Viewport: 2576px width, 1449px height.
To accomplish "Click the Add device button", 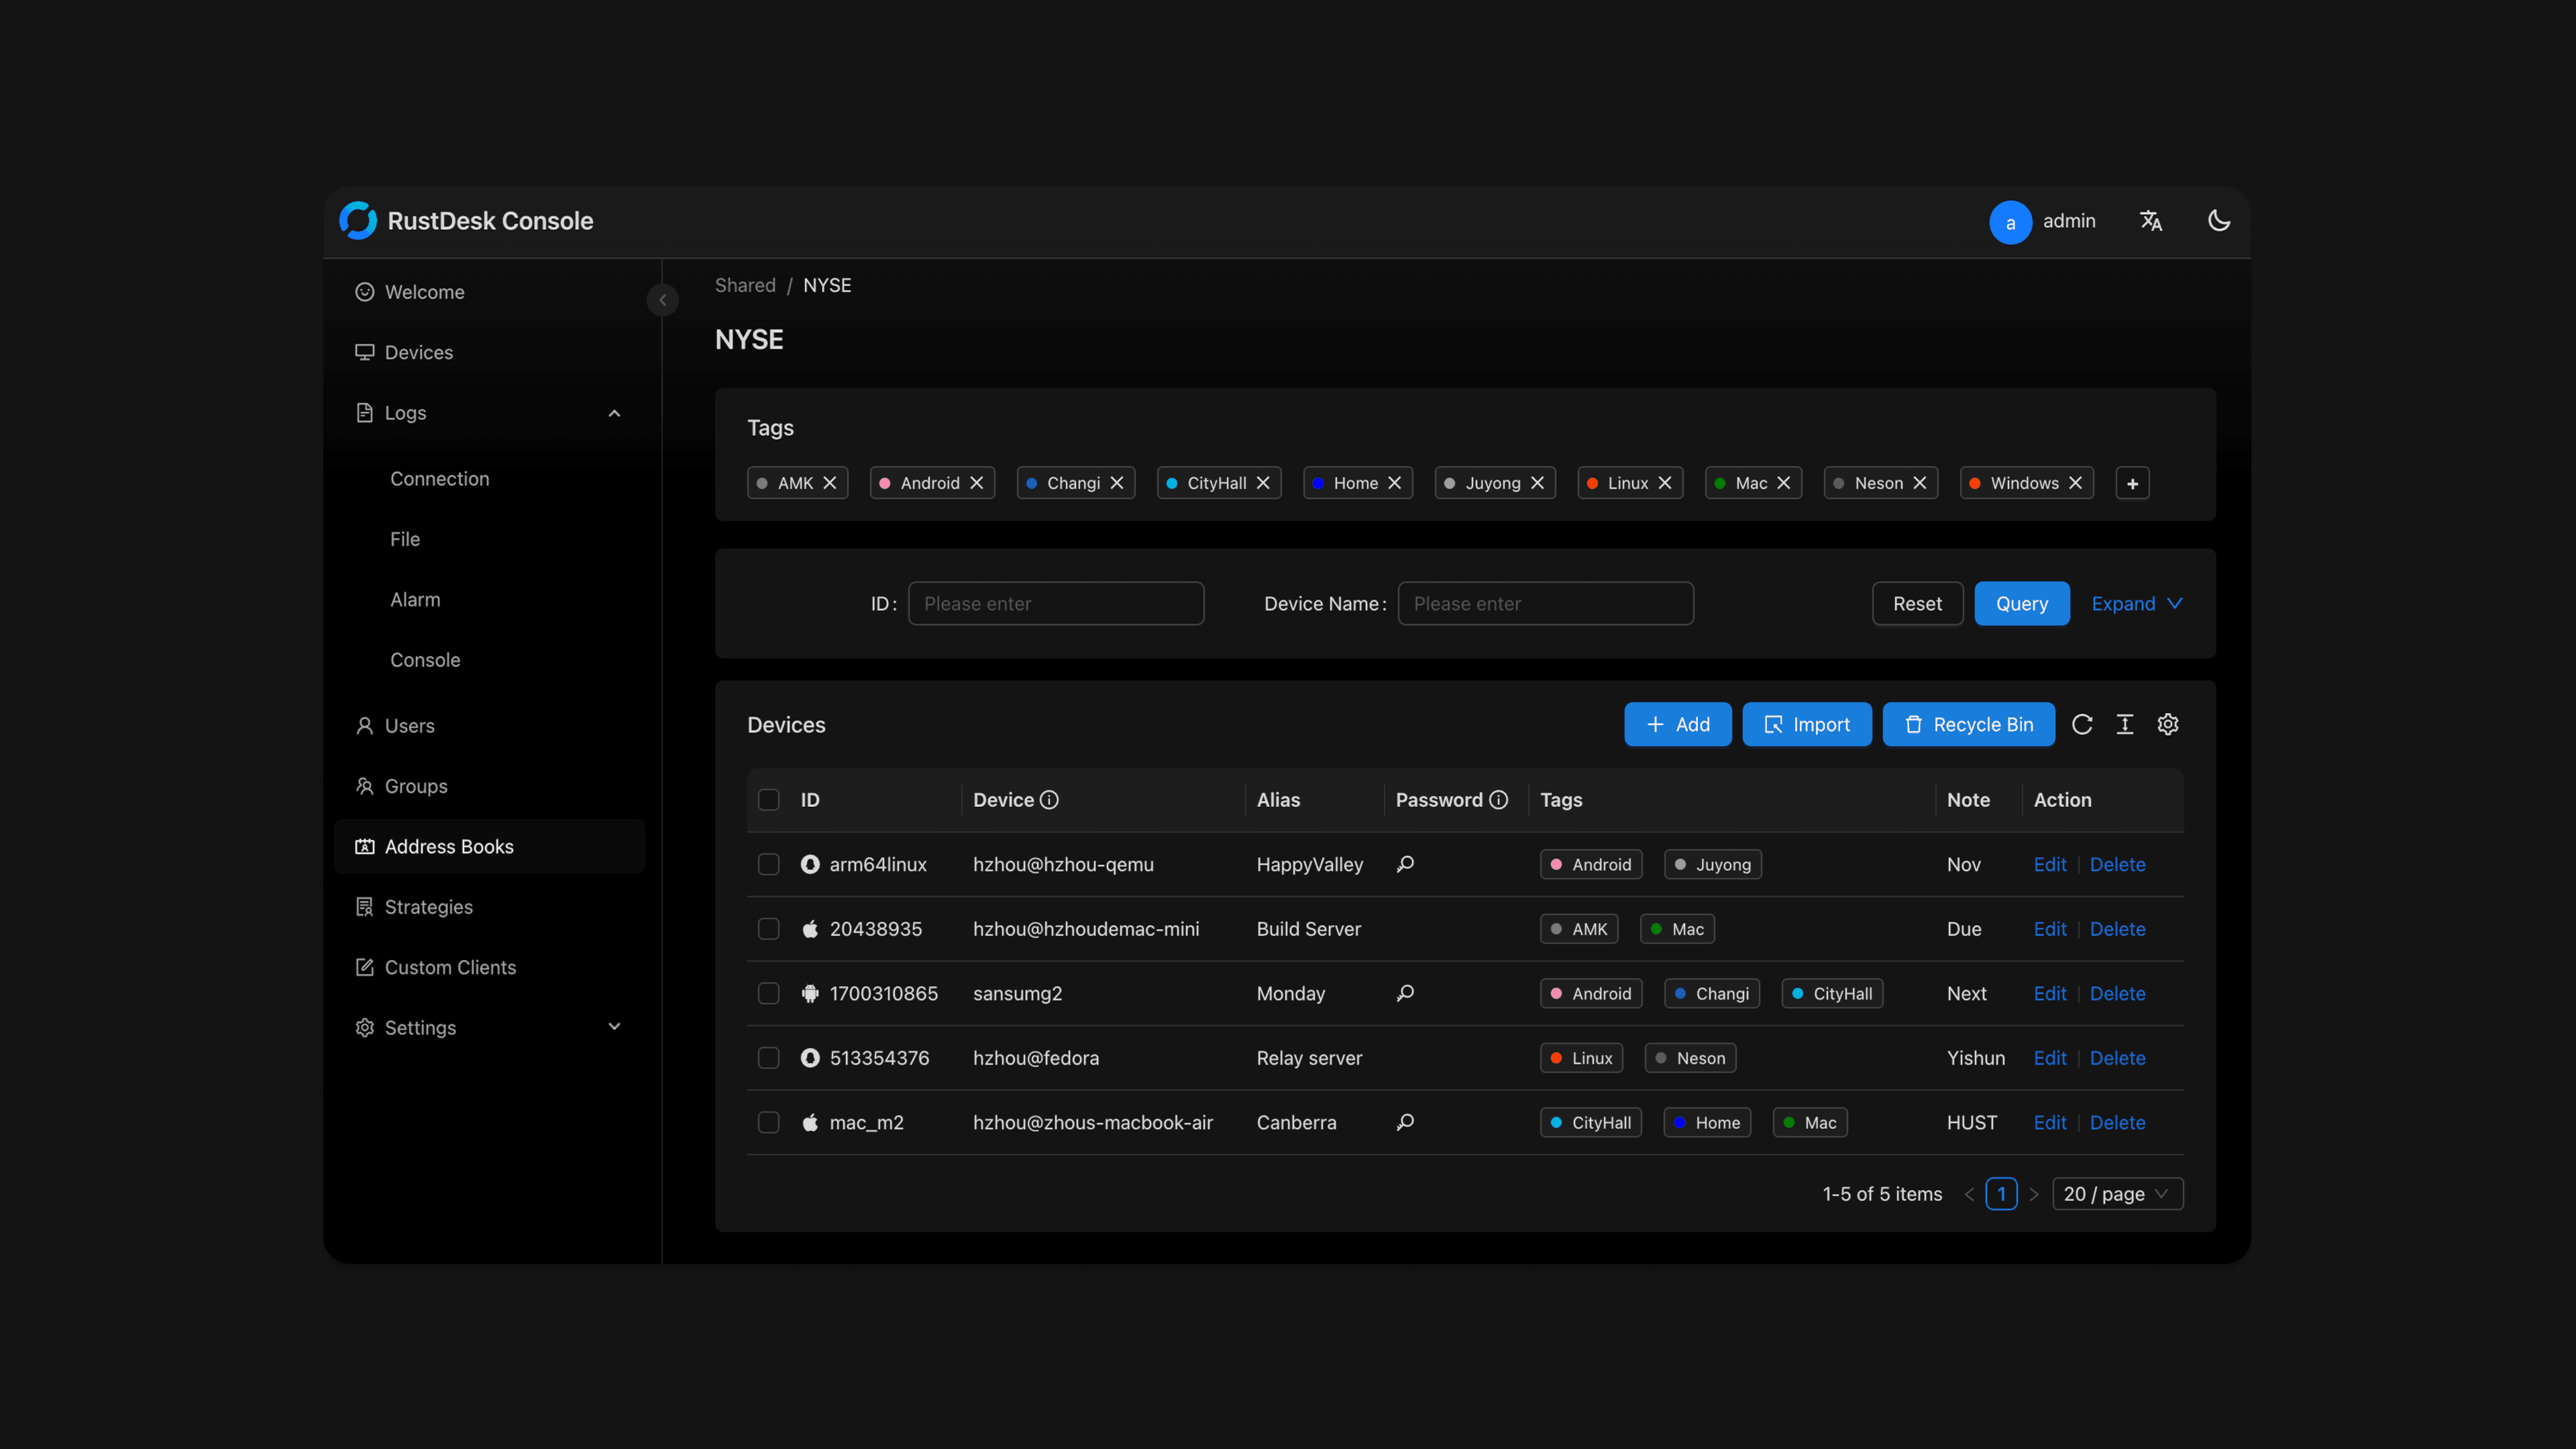I will click(1678, 724).
